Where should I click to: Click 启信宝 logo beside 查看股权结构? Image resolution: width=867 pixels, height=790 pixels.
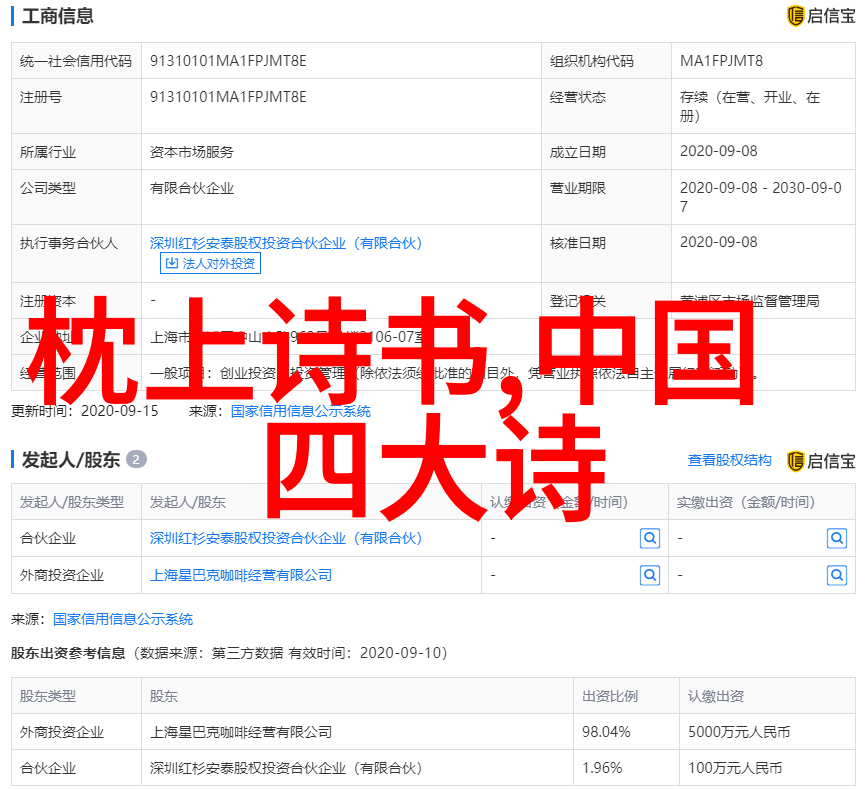821,461
